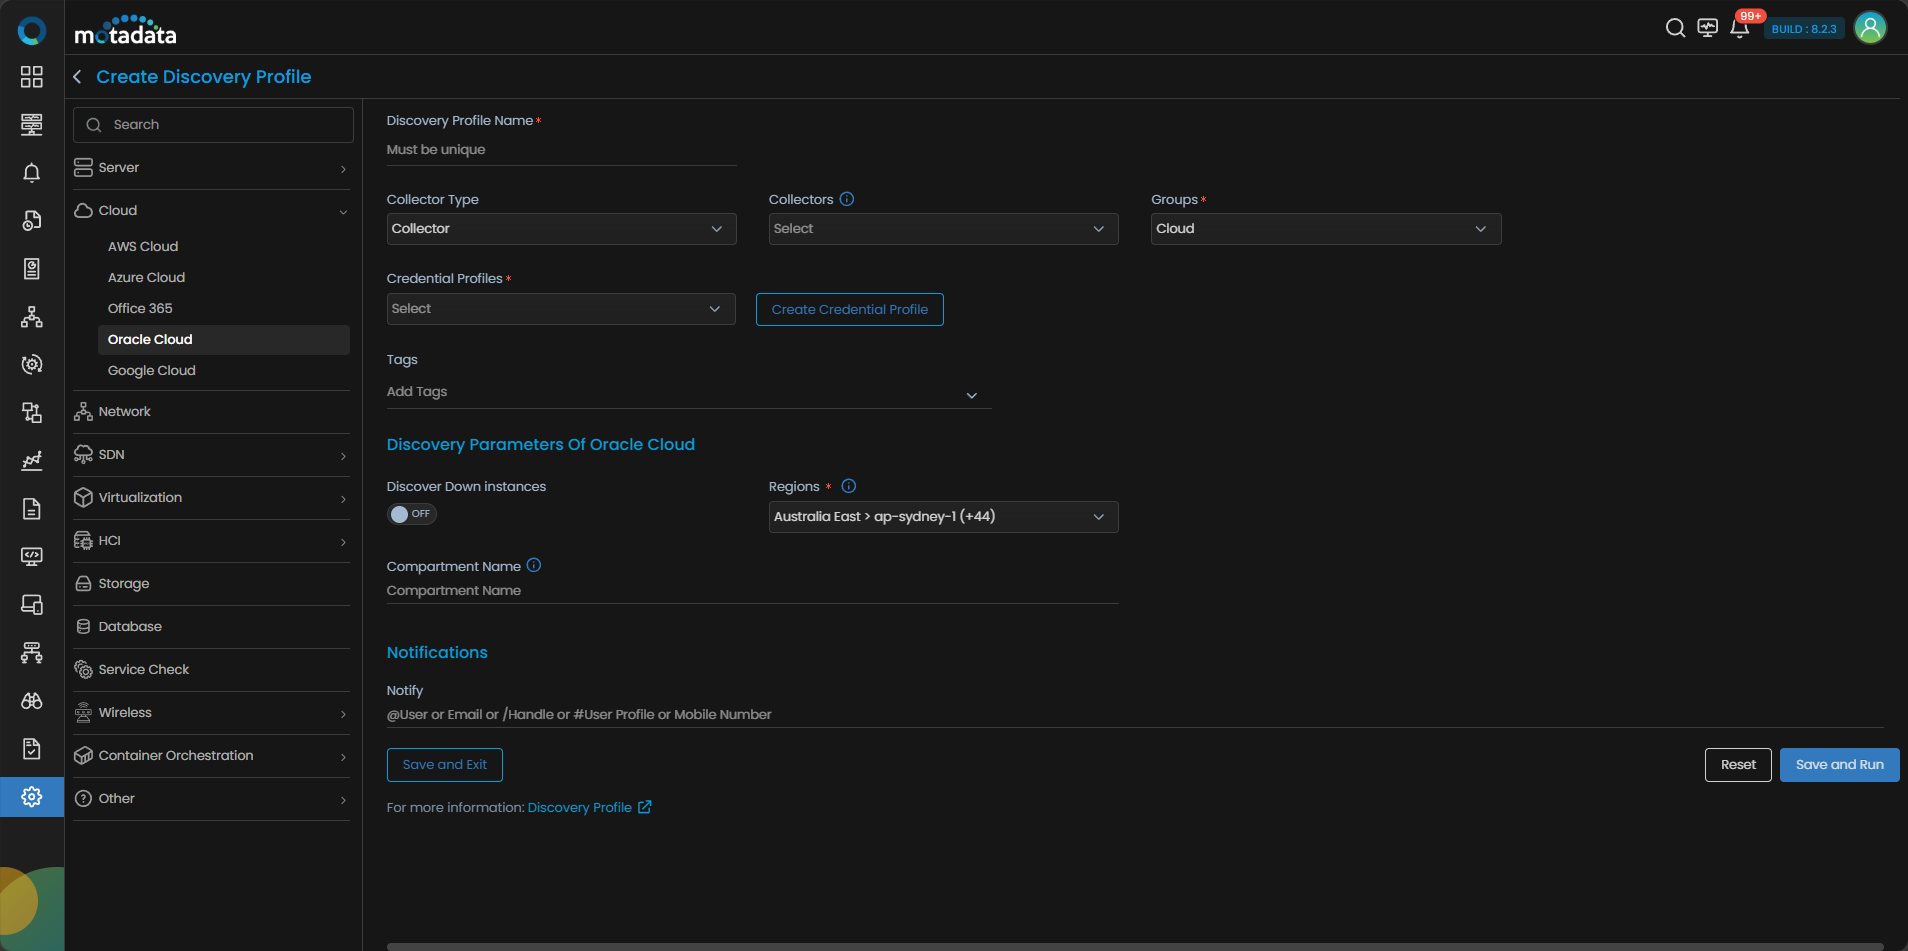Open the network tree device icon in sidebar
The height and width of the screenshot is (951, 1908).
pos(32,652)
